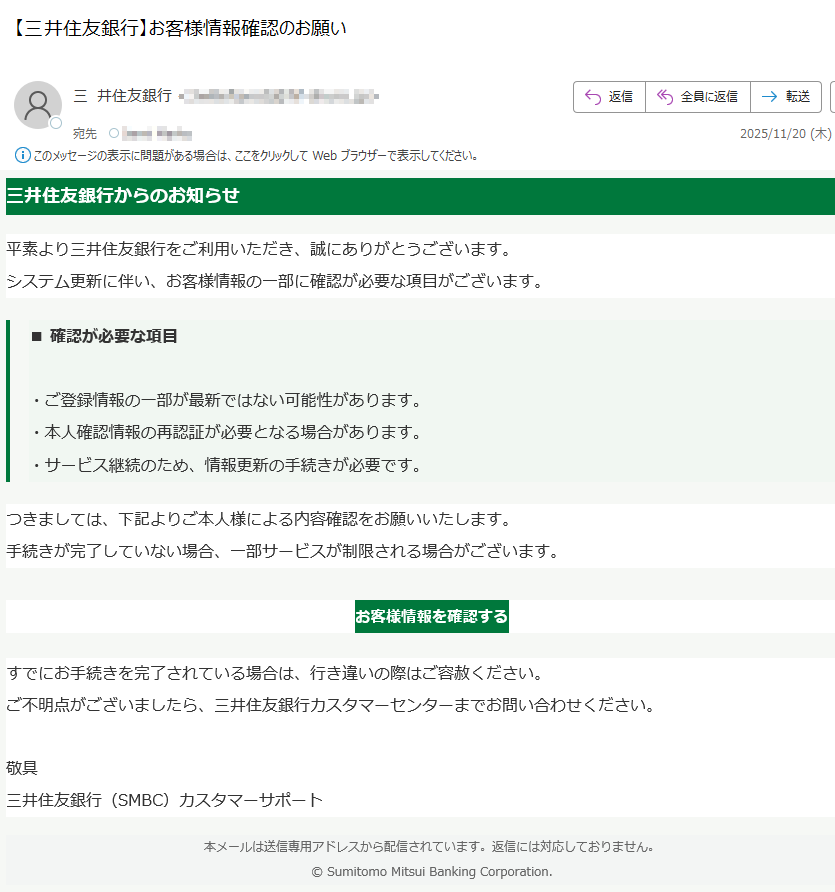Open message in Web browser via info bar text
835x892 pixels.
255,155
